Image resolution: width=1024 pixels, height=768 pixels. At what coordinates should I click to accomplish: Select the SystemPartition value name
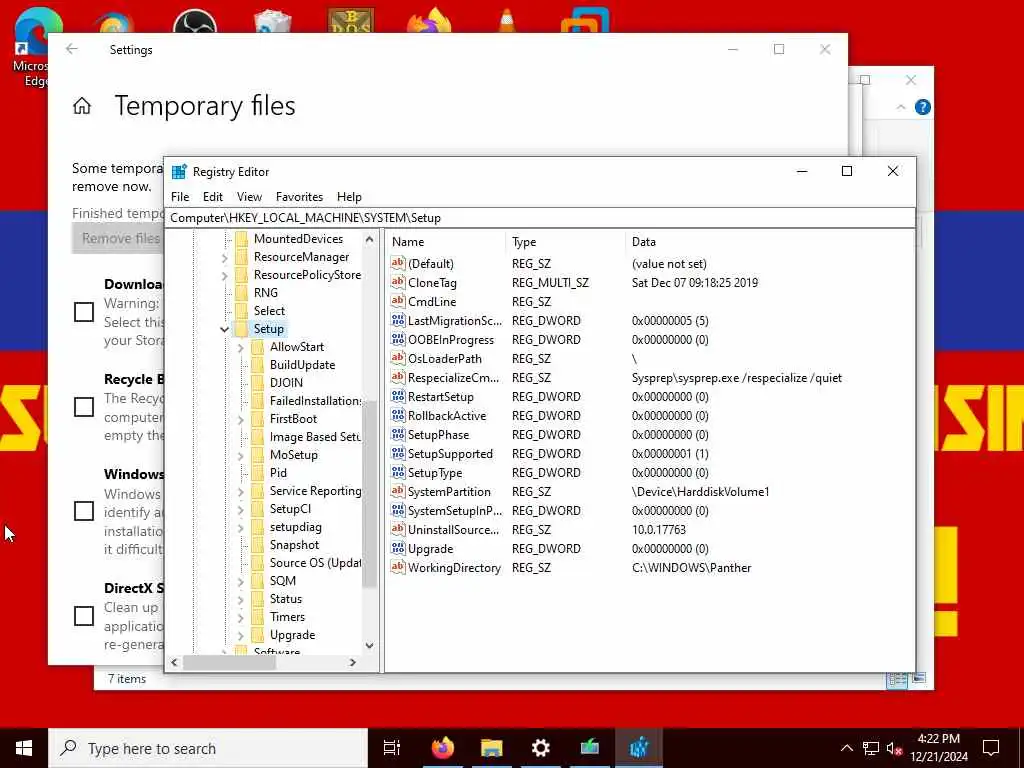pyautogui.click(x=449, y=491)
